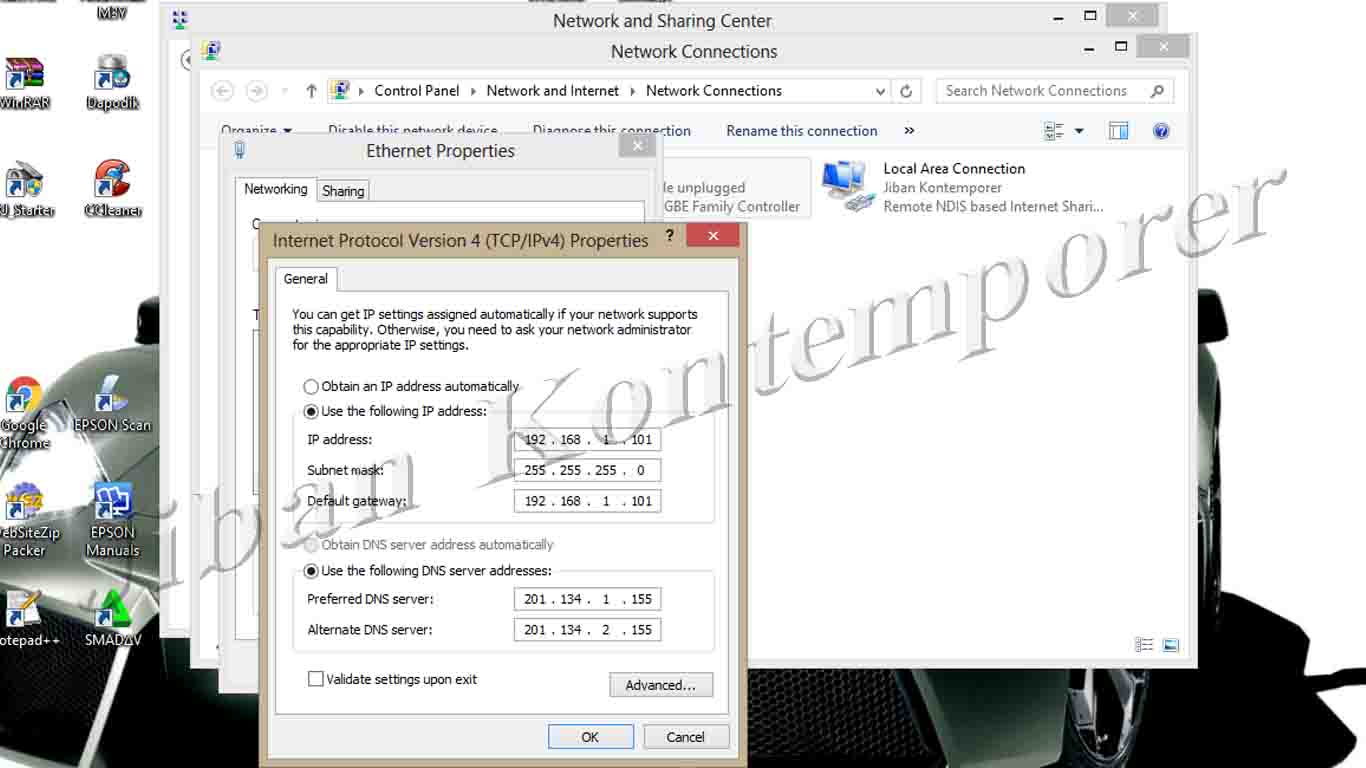Click the help question mark in IPv4 Properties
1366x768 pixels.
coord(669,236)
